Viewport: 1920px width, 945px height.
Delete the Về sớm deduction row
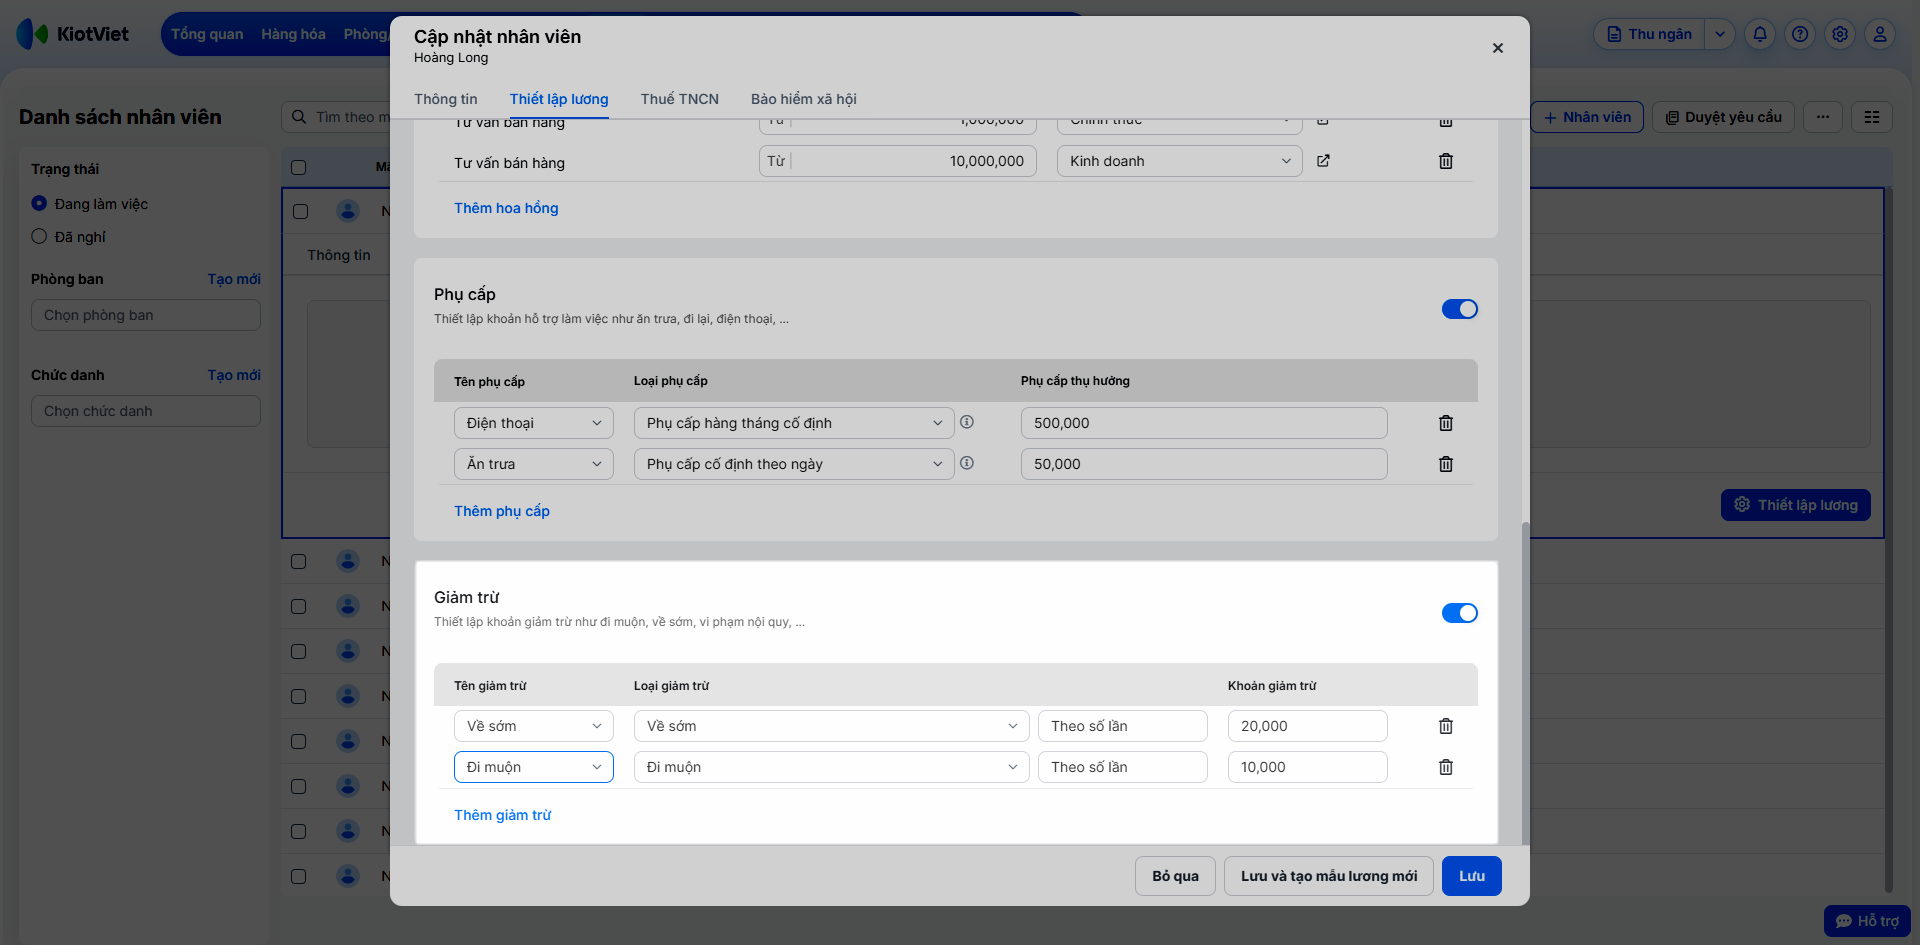[x=1446, y=726]
